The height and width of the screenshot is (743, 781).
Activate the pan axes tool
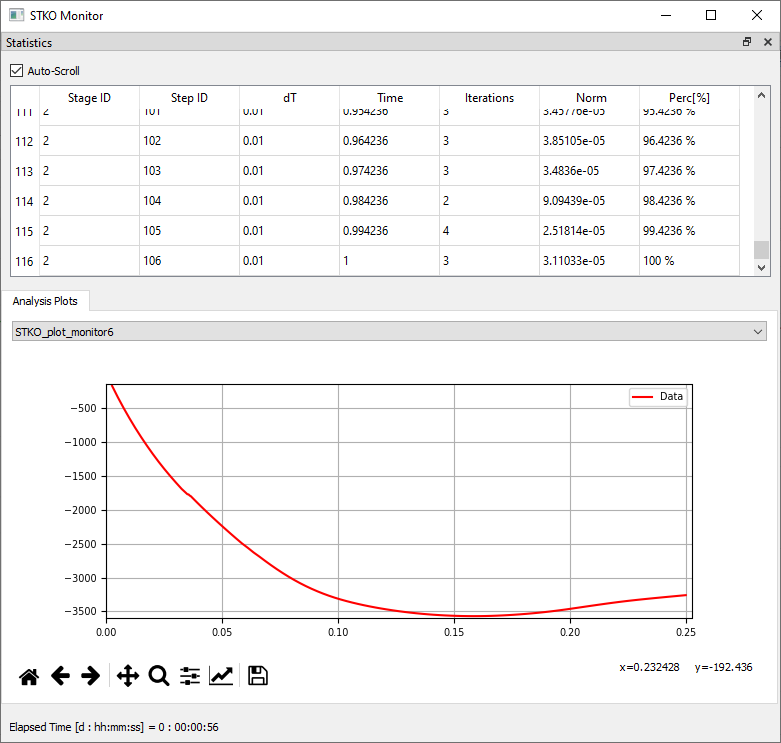pyautogui.click(x=128, y=676)
